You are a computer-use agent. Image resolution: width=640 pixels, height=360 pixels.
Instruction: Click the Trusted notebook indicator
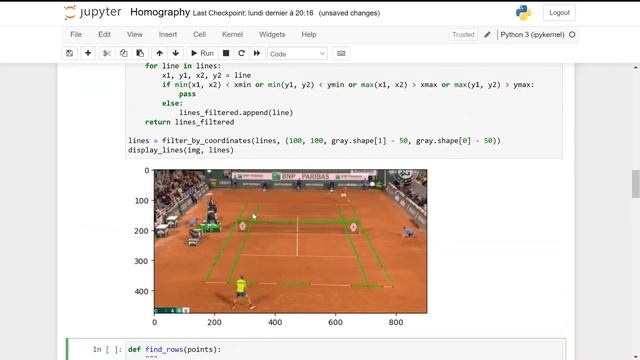tap(463, 35)
